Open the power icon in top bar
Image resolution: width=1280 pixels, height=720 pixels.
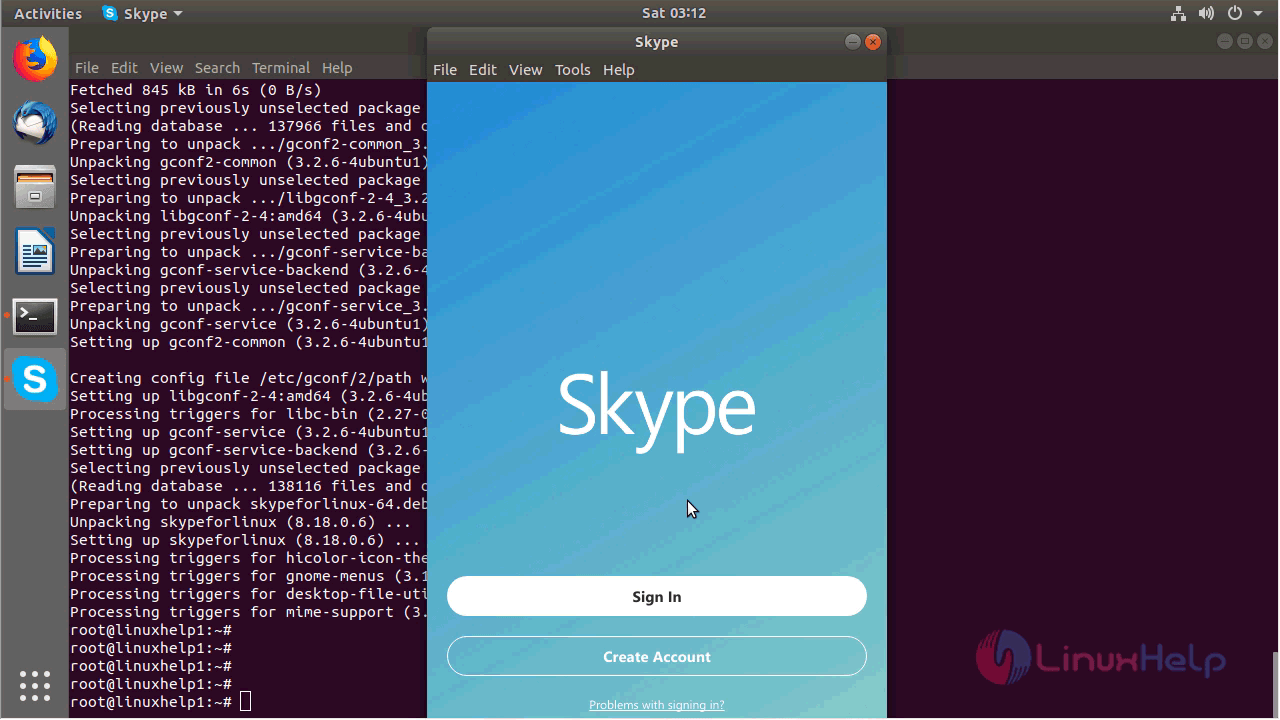[1235, 14]
